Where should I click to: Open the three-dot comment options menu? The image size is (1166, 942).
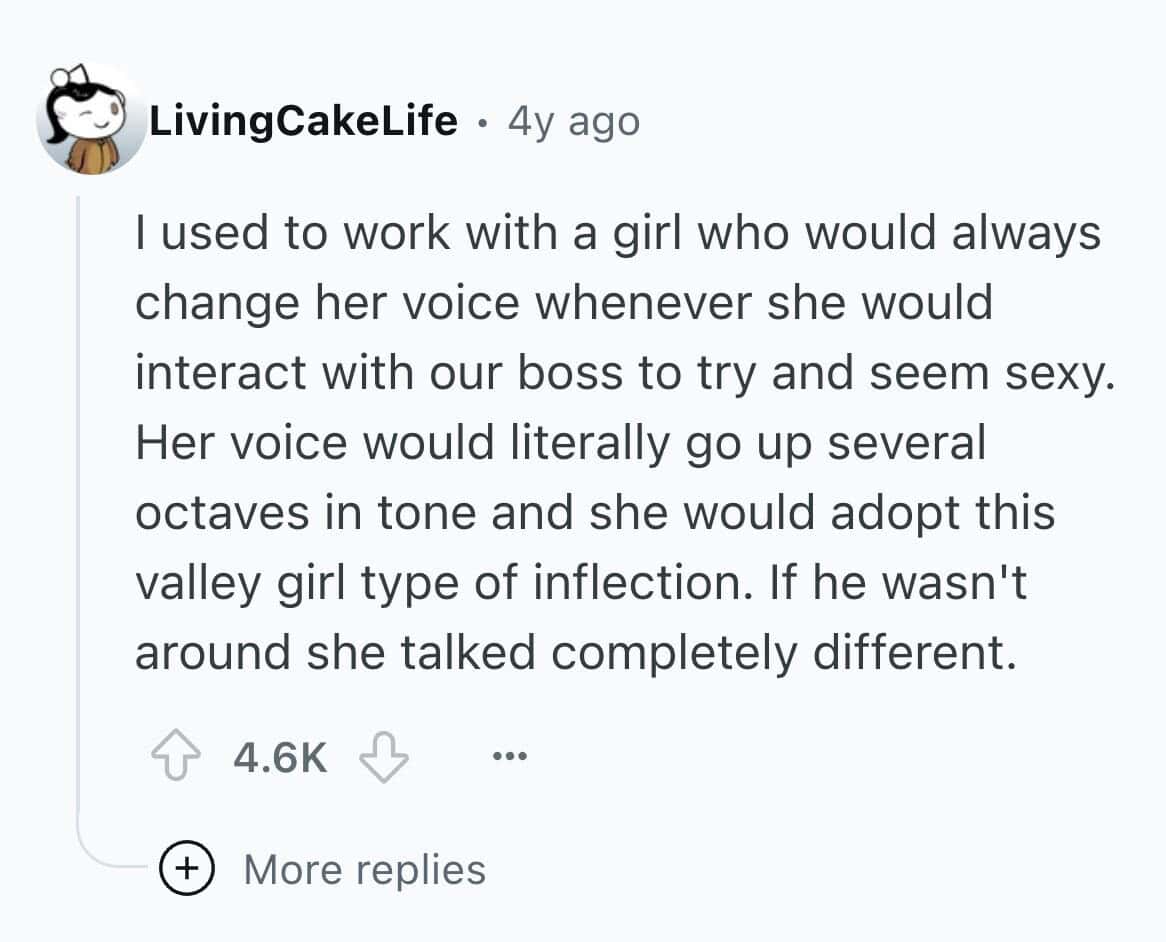point(508,757)
